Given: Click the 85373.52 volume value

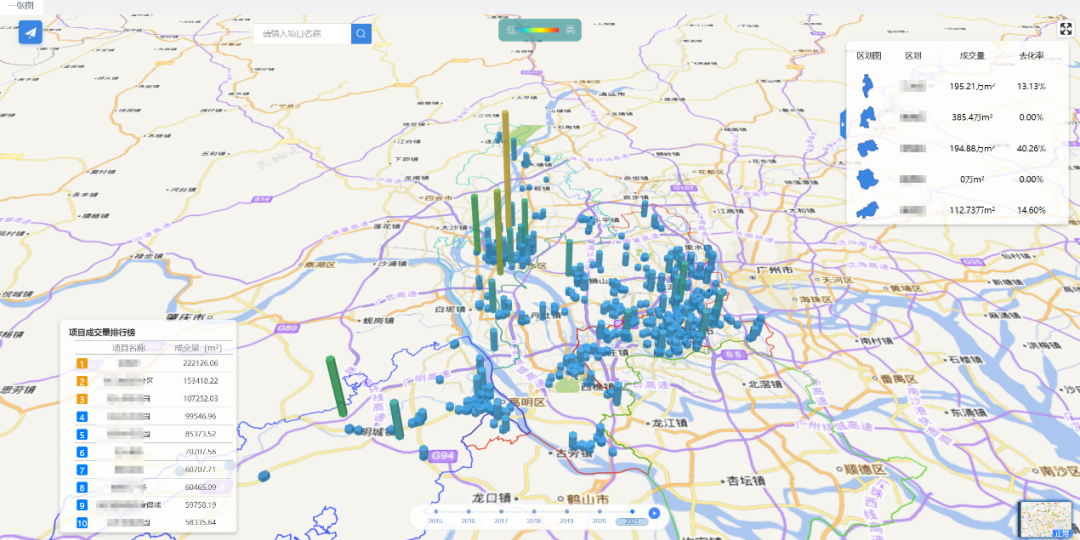Looking at the screenshot, I should pos(200,435).
